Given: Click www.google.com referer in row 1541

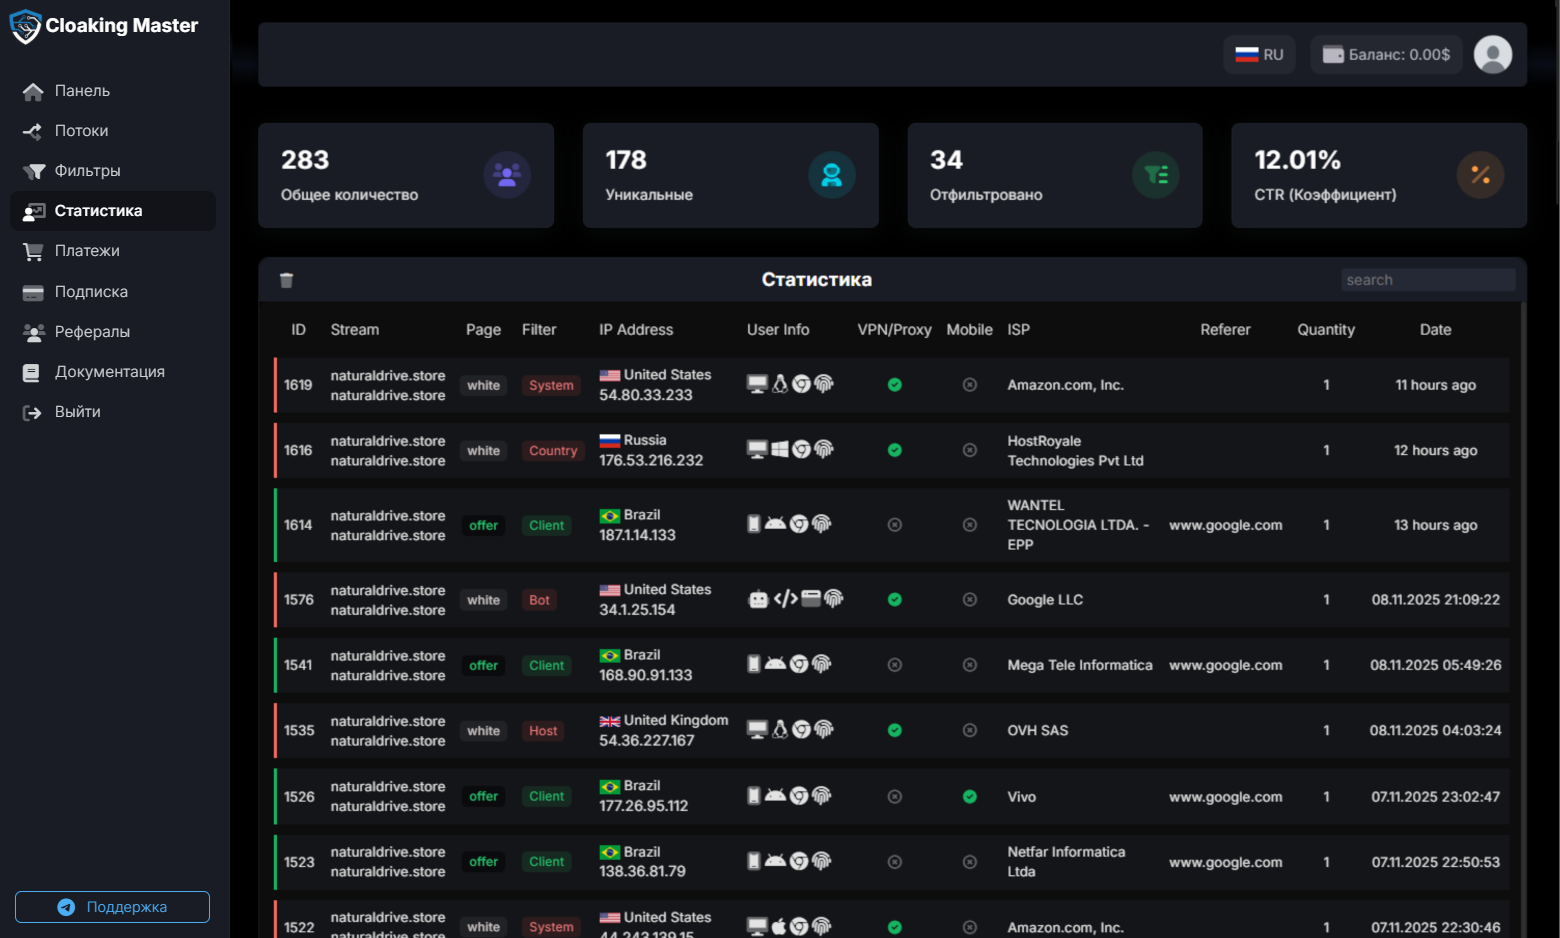Looking at the screenshot, I should (x=1225, y=665).
